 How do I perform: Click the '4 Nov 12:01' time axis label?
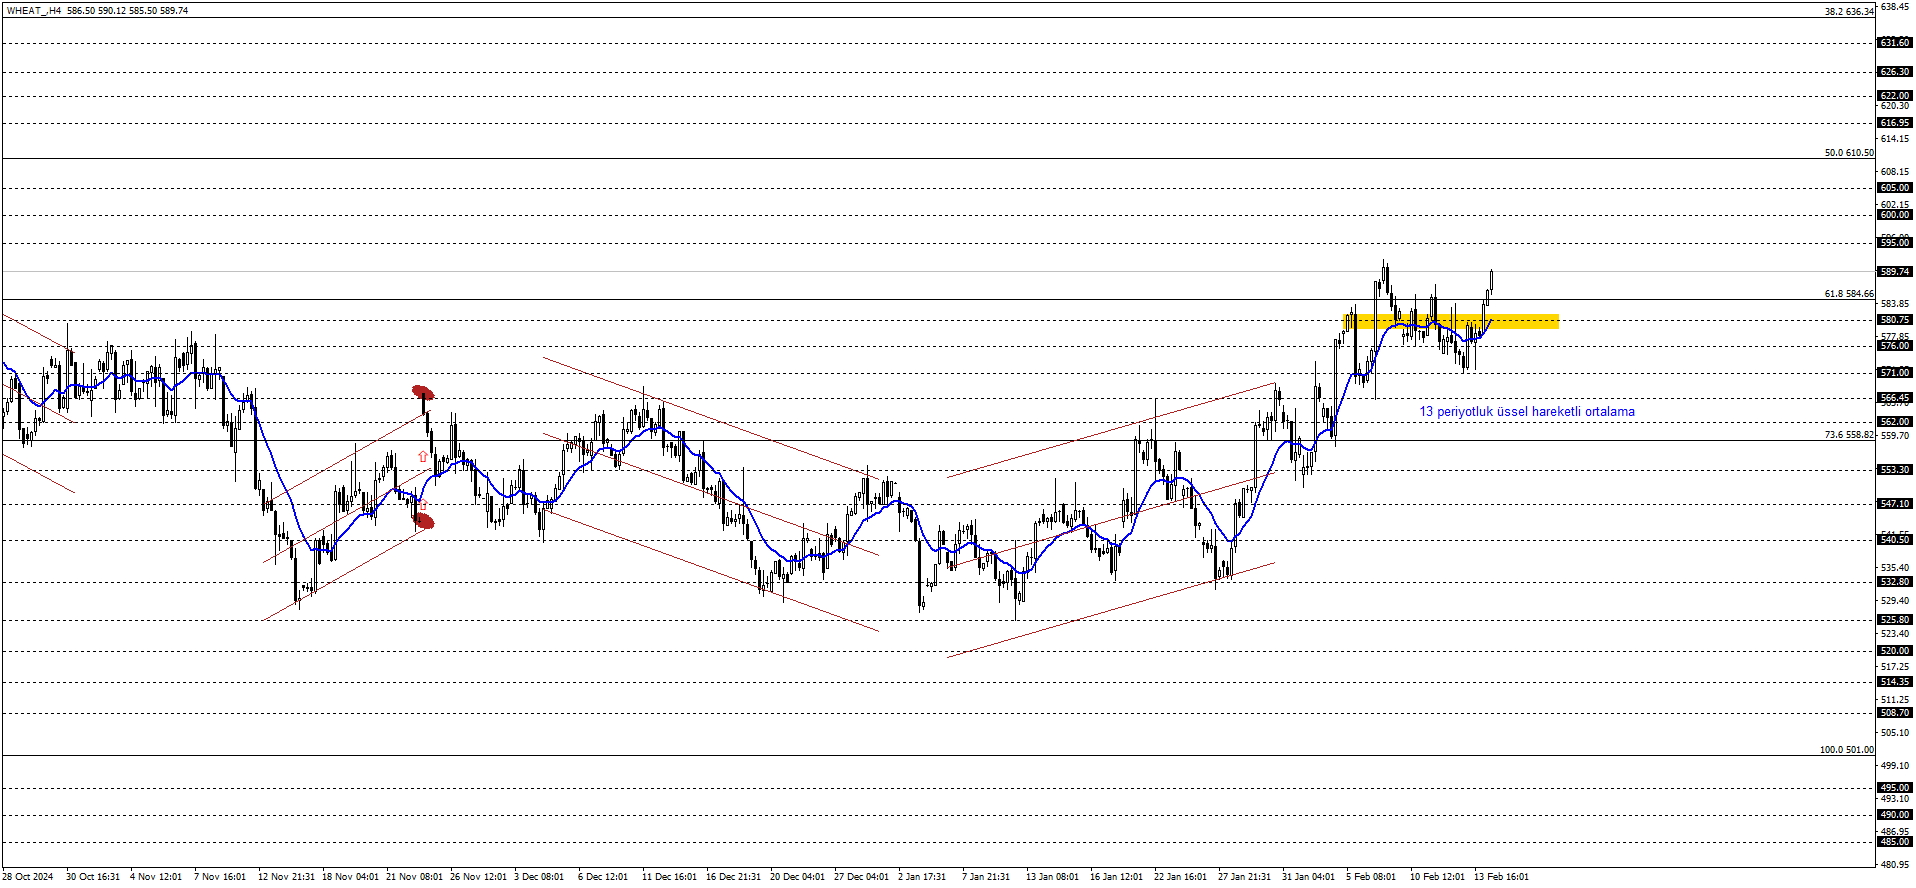tap(156, 877)
